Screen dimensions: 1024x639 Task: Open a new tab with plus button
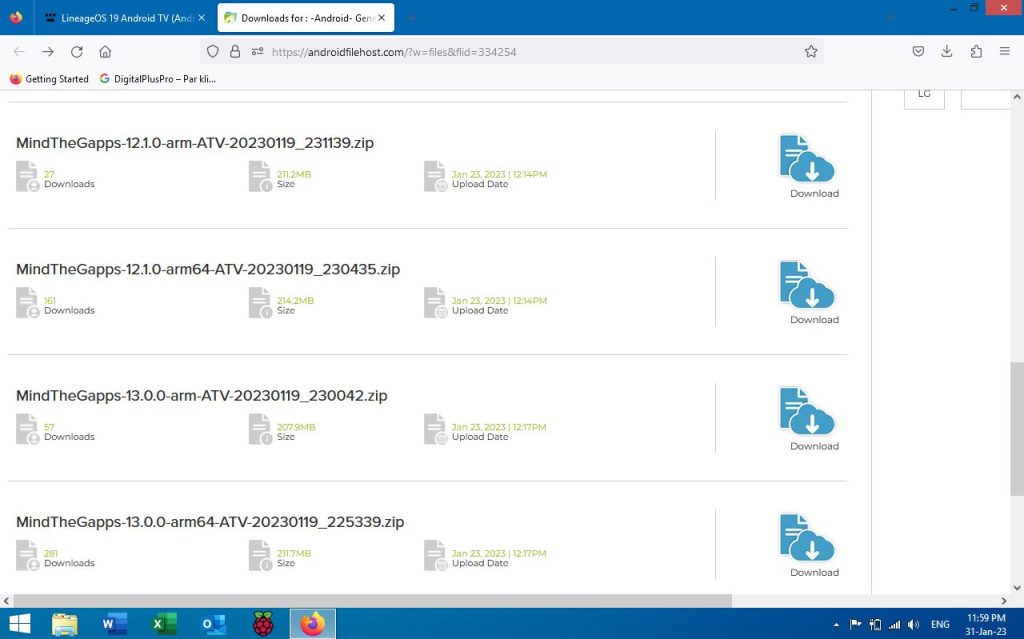pyautogui.click(x=411, y=18)
